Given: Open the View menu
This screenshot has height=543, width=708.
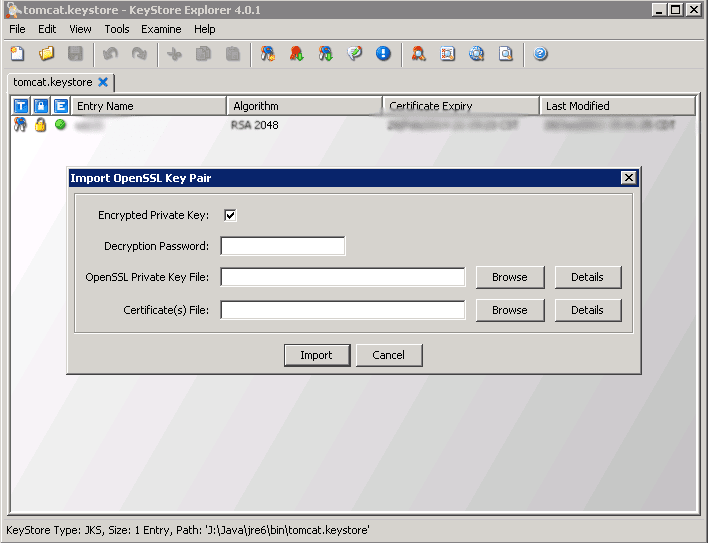Looking at the screenshot, I should click(x=80, y=29).
